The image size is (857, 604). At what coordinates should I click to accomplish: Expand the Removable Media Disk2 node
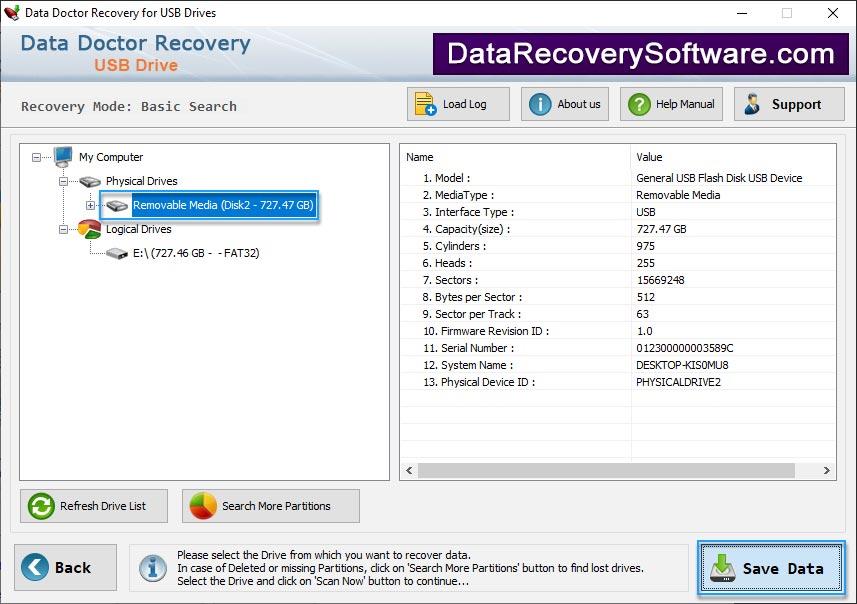90,206
